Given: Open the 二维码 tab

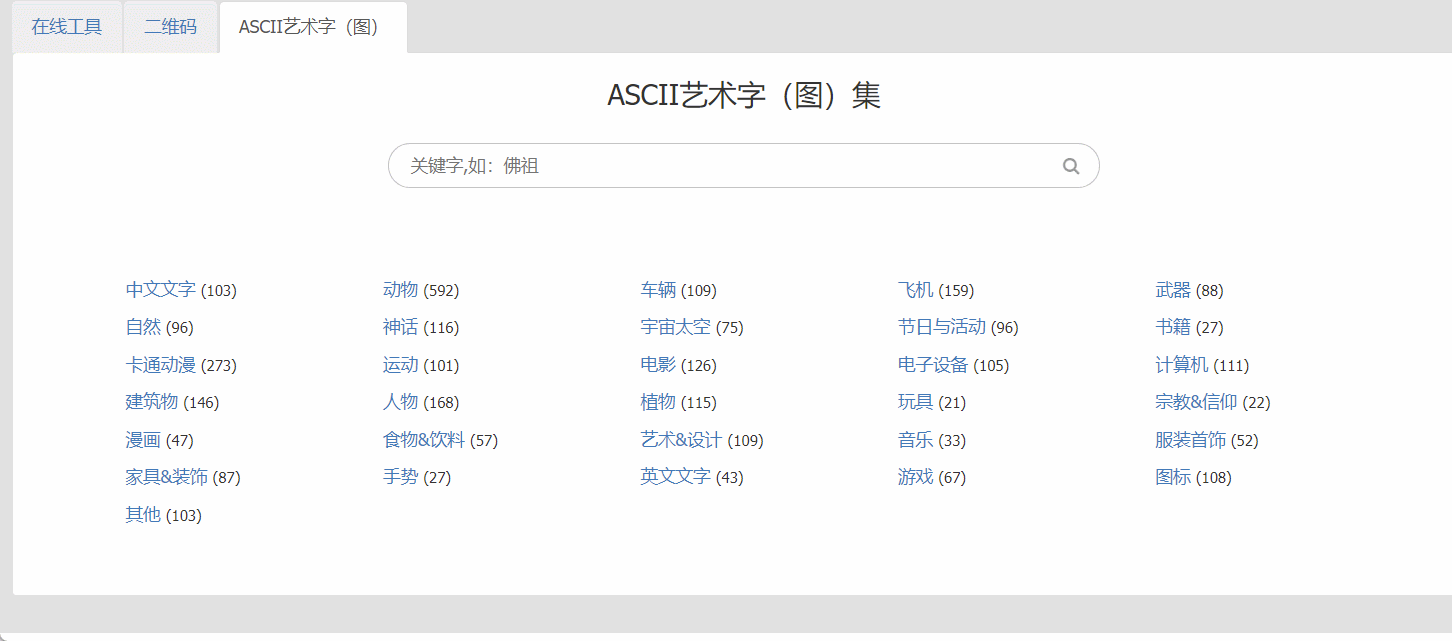Looking at the screenshot, I should click(x=171, y=27).
